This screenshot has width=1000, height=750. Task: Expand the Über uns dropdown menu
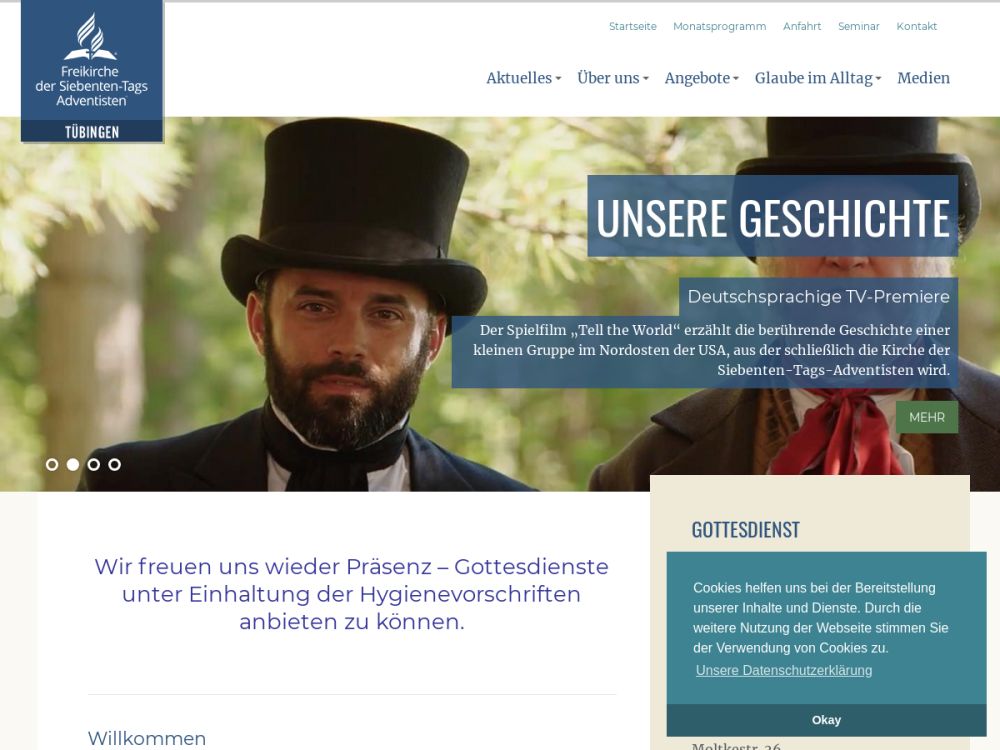point(613,78)
